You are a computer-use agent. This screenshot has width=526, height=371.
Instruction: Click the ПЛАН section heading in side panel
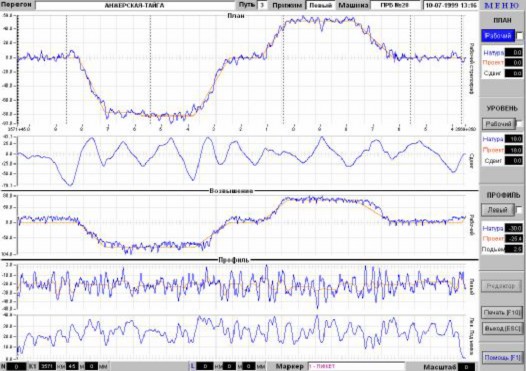coord(502,20)
